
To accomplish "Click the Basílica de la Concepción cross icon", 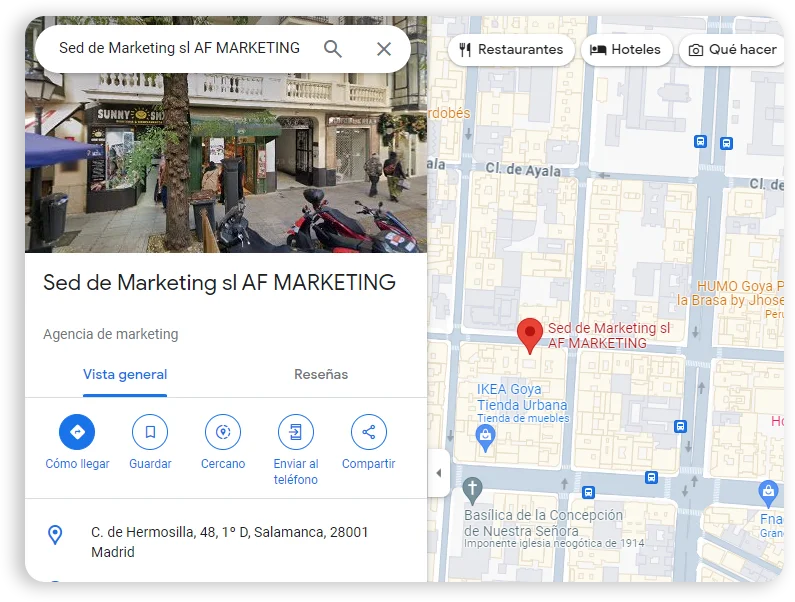I will point(473,490).
